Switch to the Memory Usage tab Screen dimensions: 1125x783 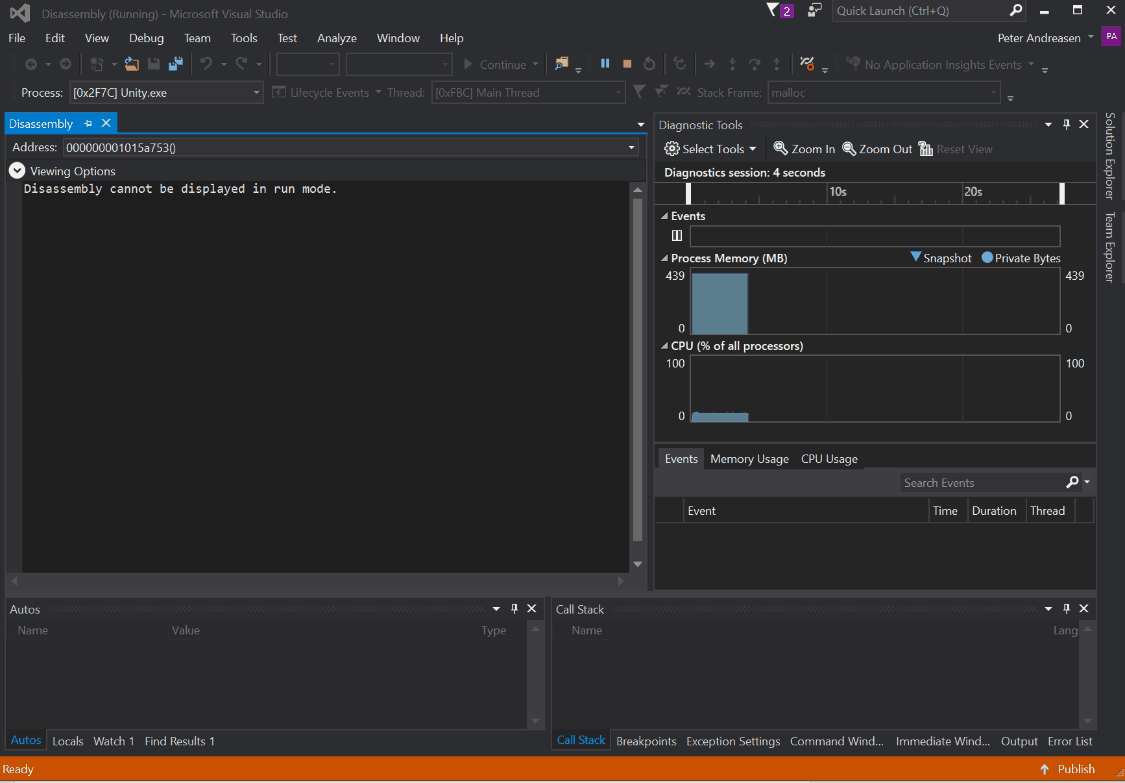(749, 458)
